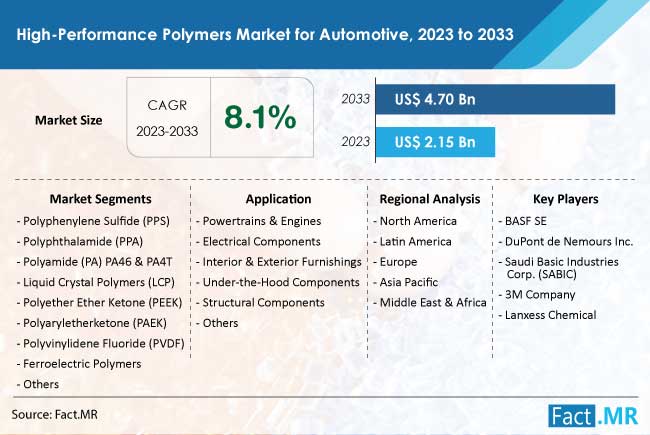Click the Market Size label
650x435 pixels.
tap(68, 120)
